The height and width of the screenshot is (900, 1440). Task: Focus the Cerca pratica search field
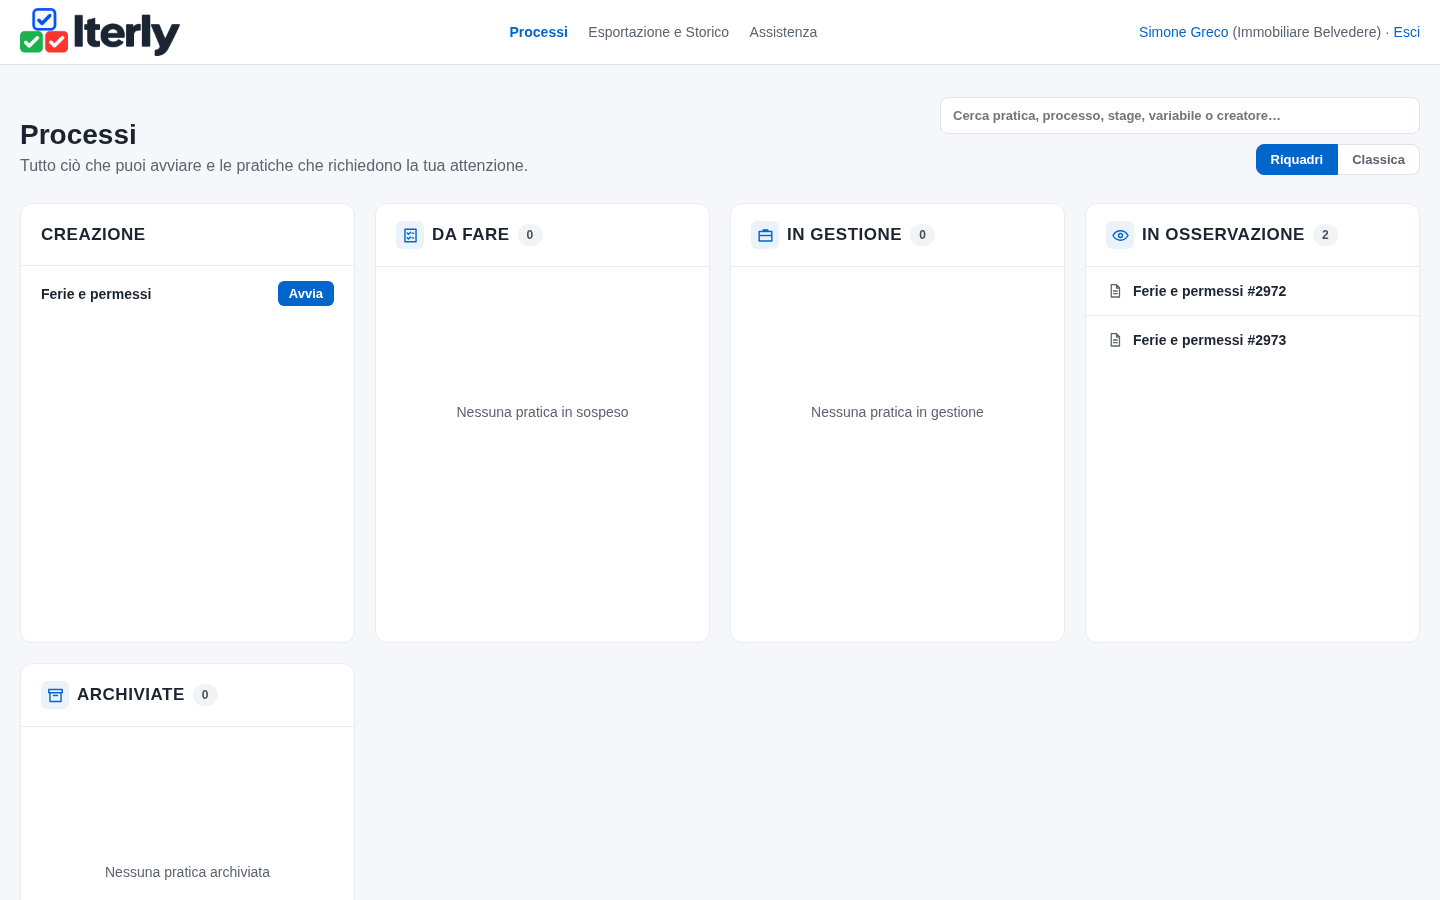(x=1180, y=115)
